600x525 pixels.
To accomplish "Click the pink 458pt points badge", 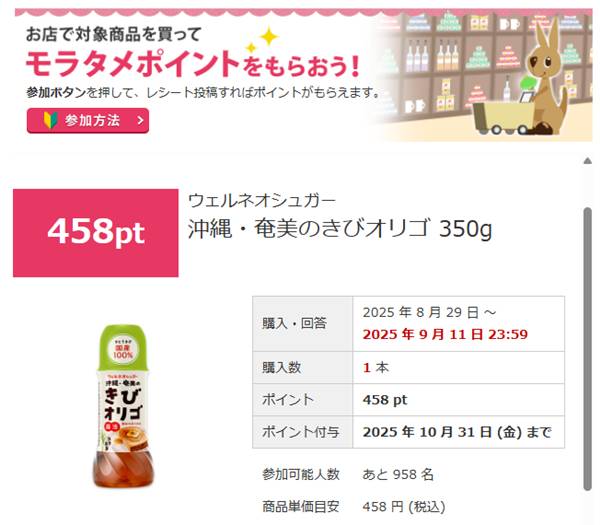I will 96,233.
